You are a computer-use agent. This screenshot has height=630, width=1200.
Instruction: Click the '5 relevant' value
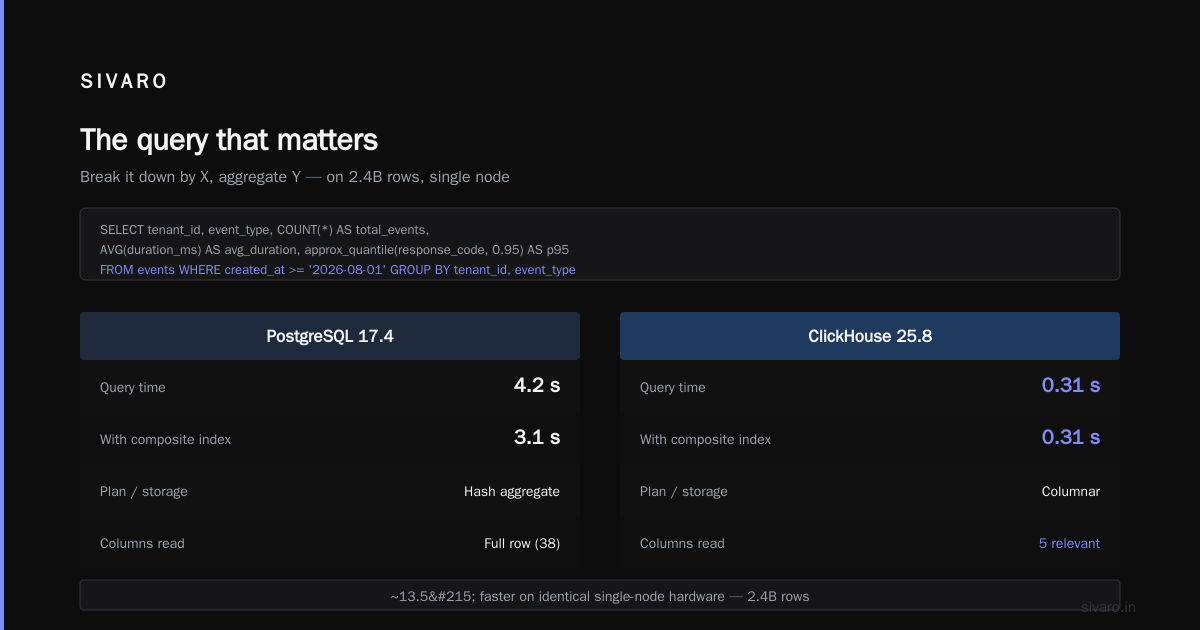1069,544
